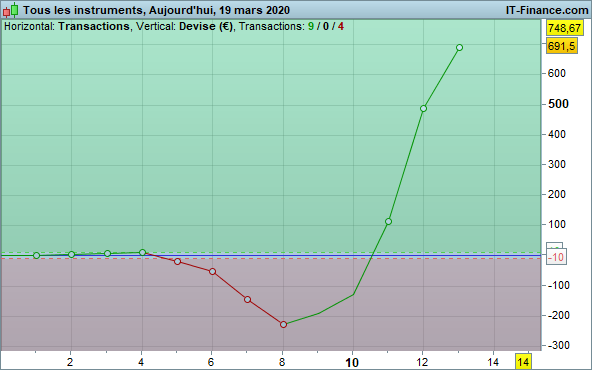The image size is (592, 370).
Task: Click the bold 500 vertical axis label
Action: click(x=558, y=104)
